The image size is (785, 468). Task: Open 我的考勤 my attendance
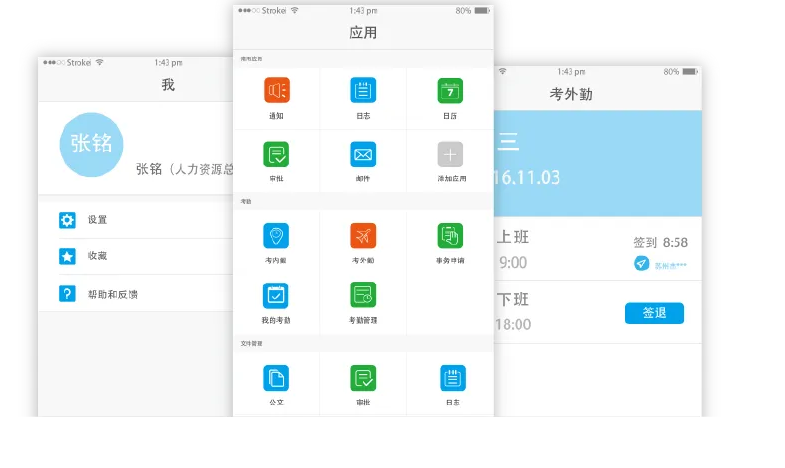point(276,296)
